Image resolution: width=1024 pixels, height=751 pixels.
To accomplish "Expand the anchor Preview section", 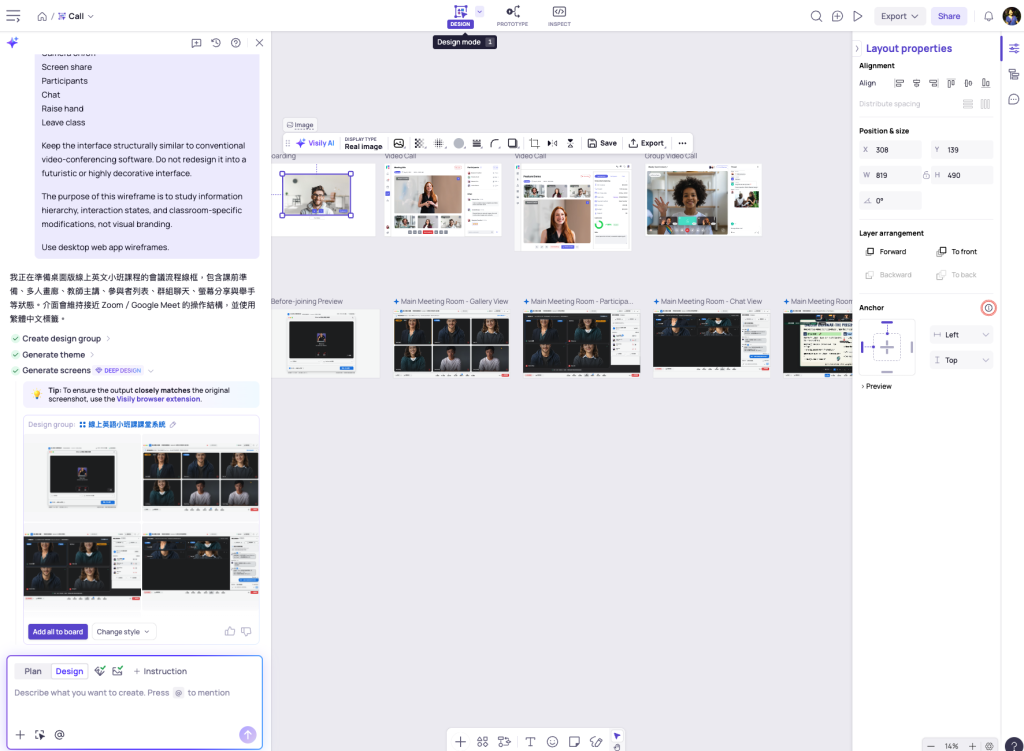I will tap(876, 386).
